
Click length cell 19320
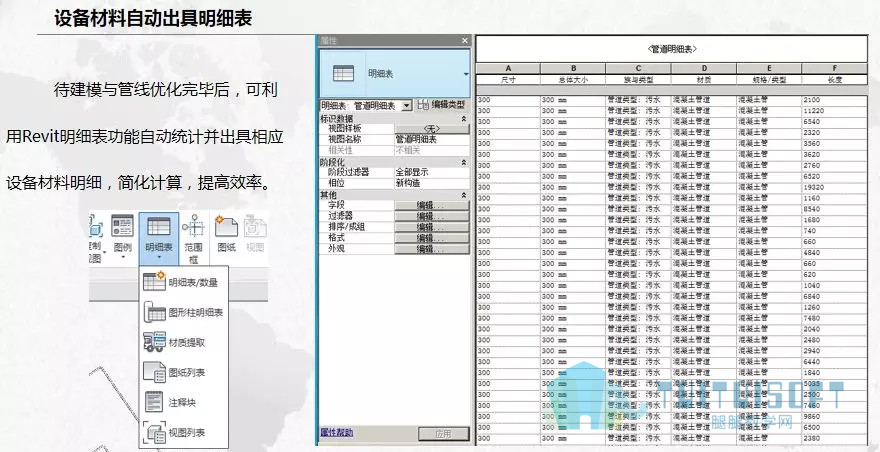click(836, 187)
